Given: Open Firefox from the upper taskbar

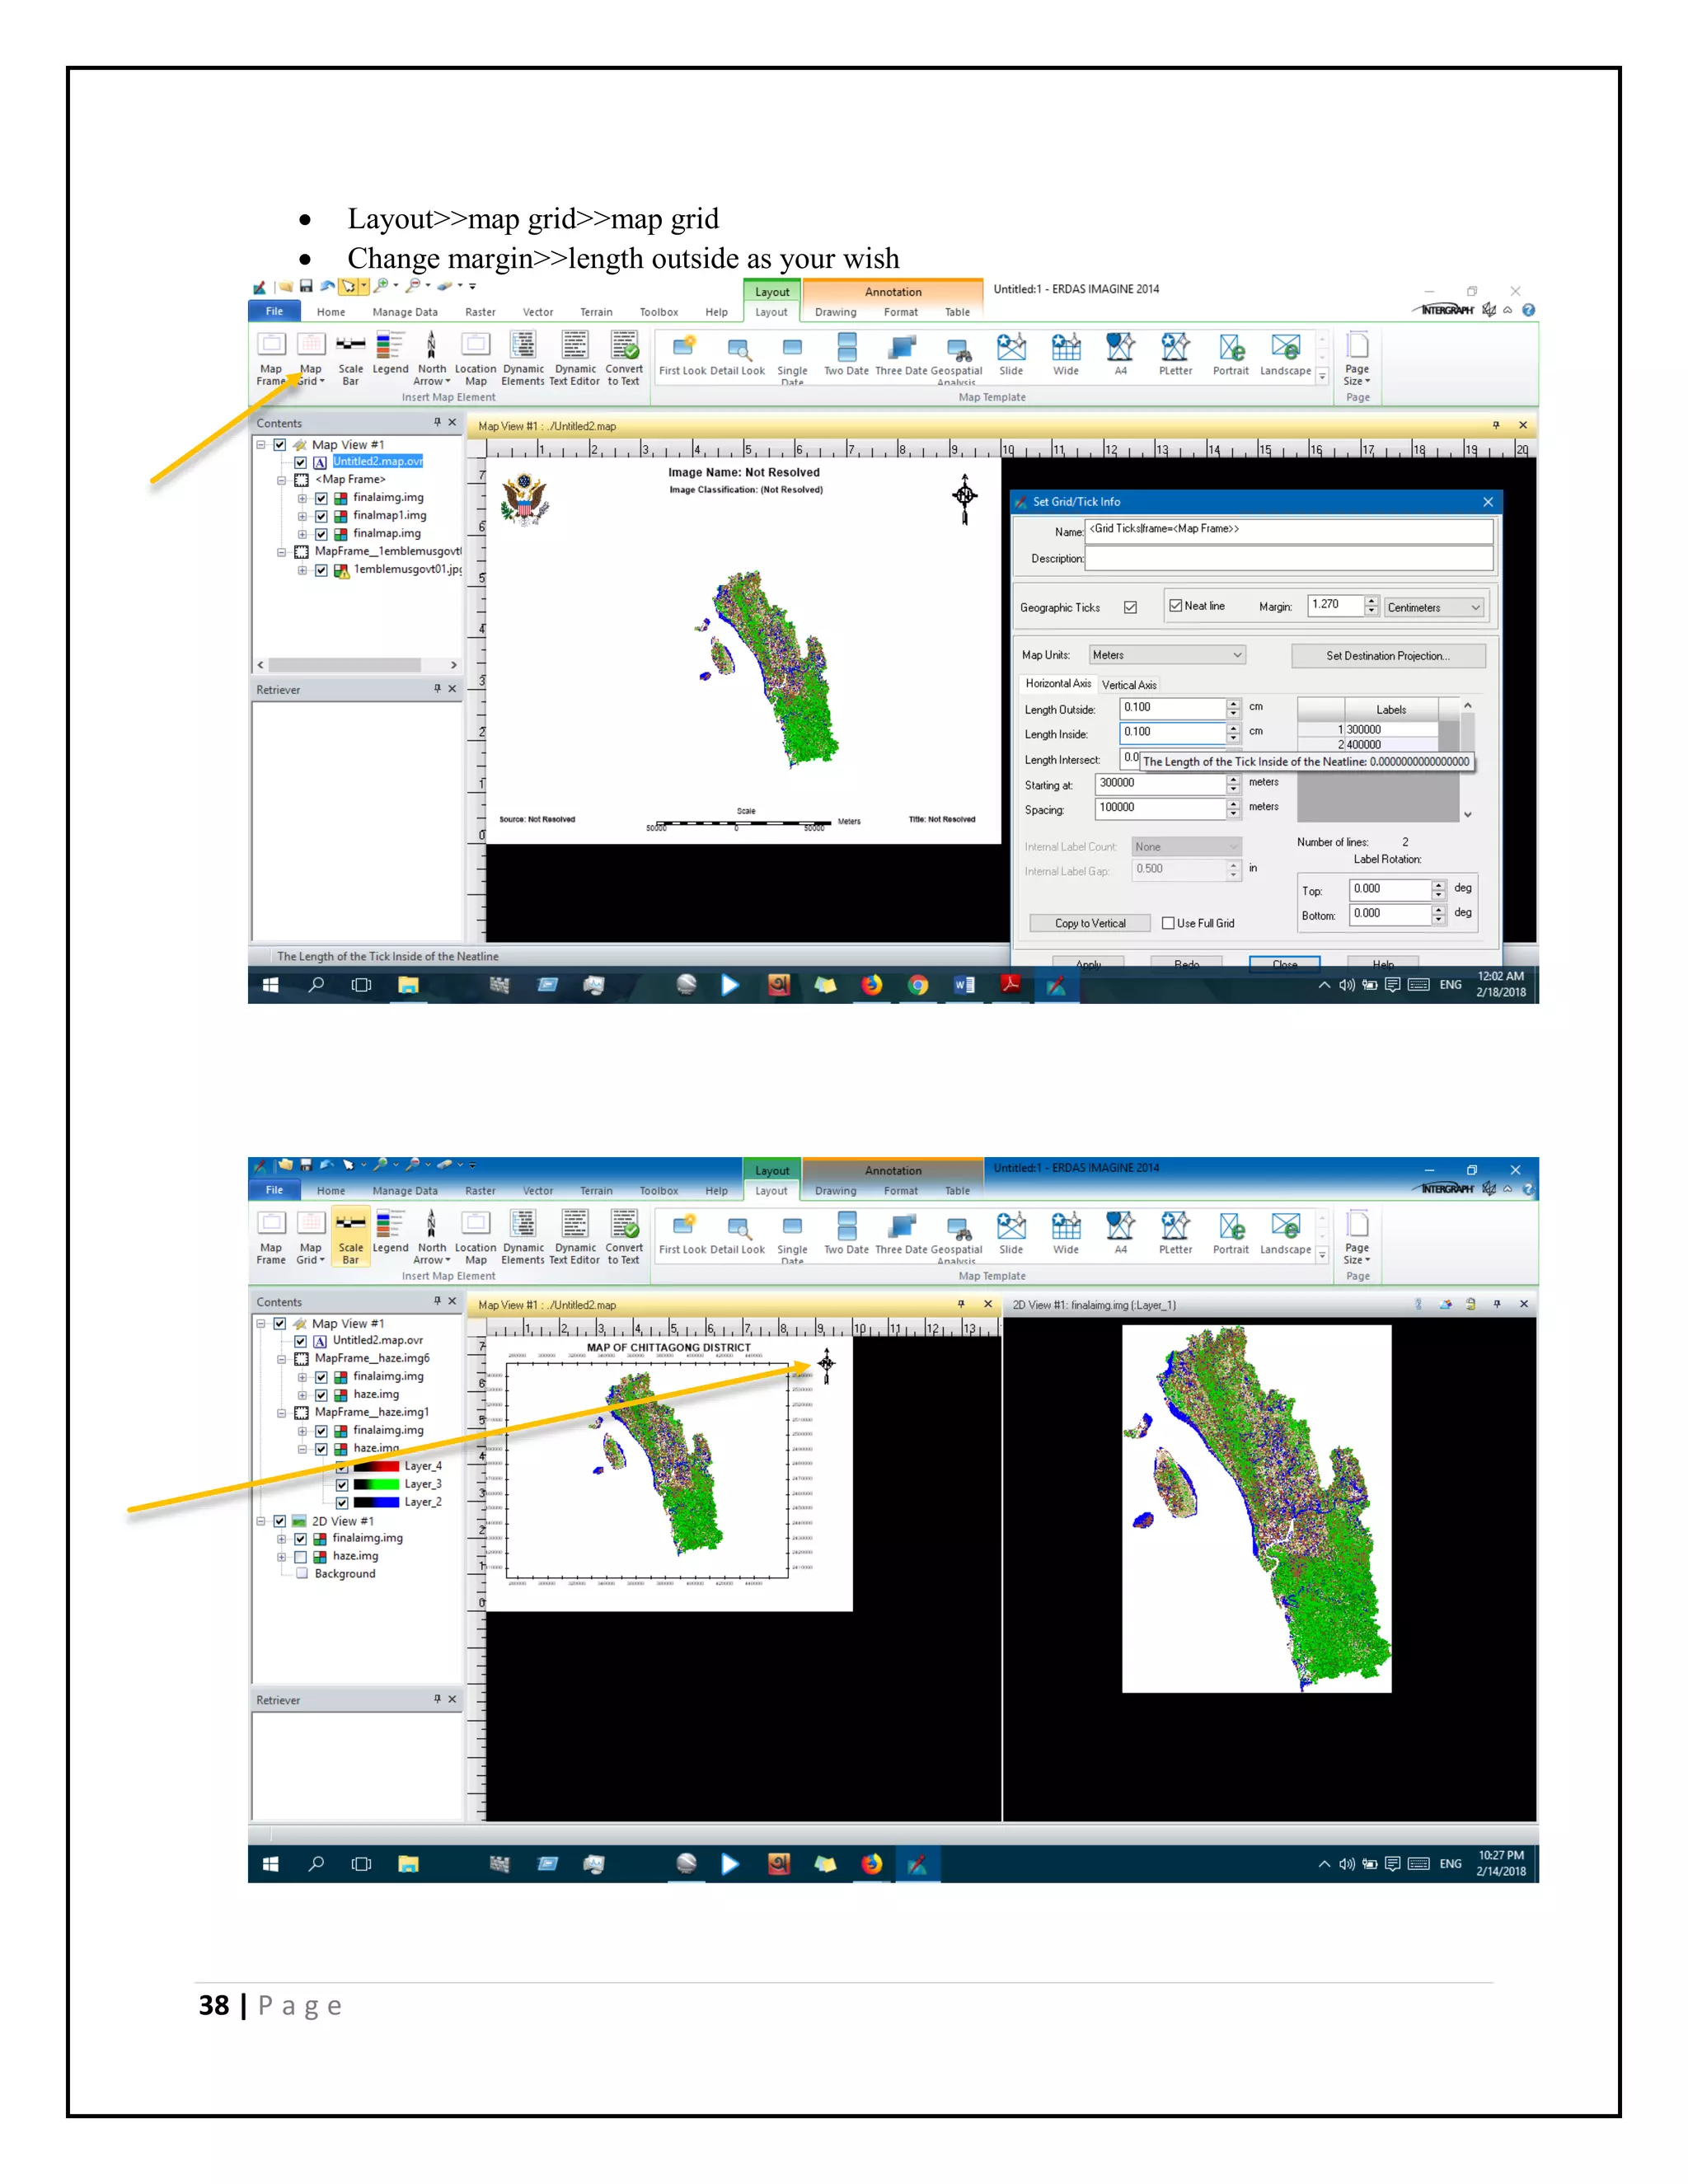Looking at the screenshot, I should [872, 985].
